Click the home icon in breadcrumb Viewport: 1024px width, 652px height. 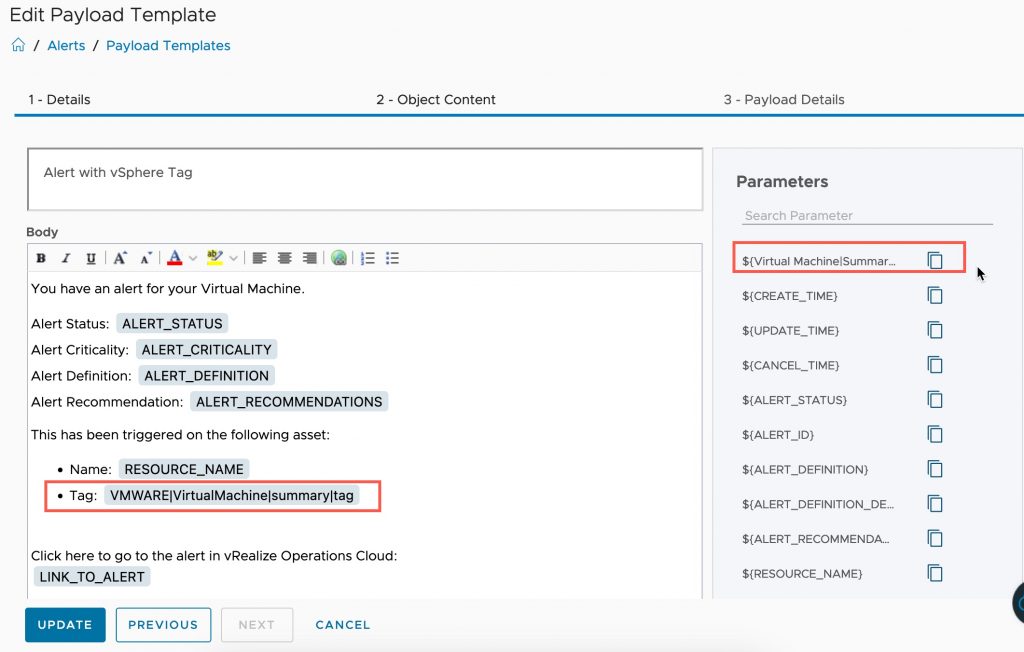click(x=18, y=45)
